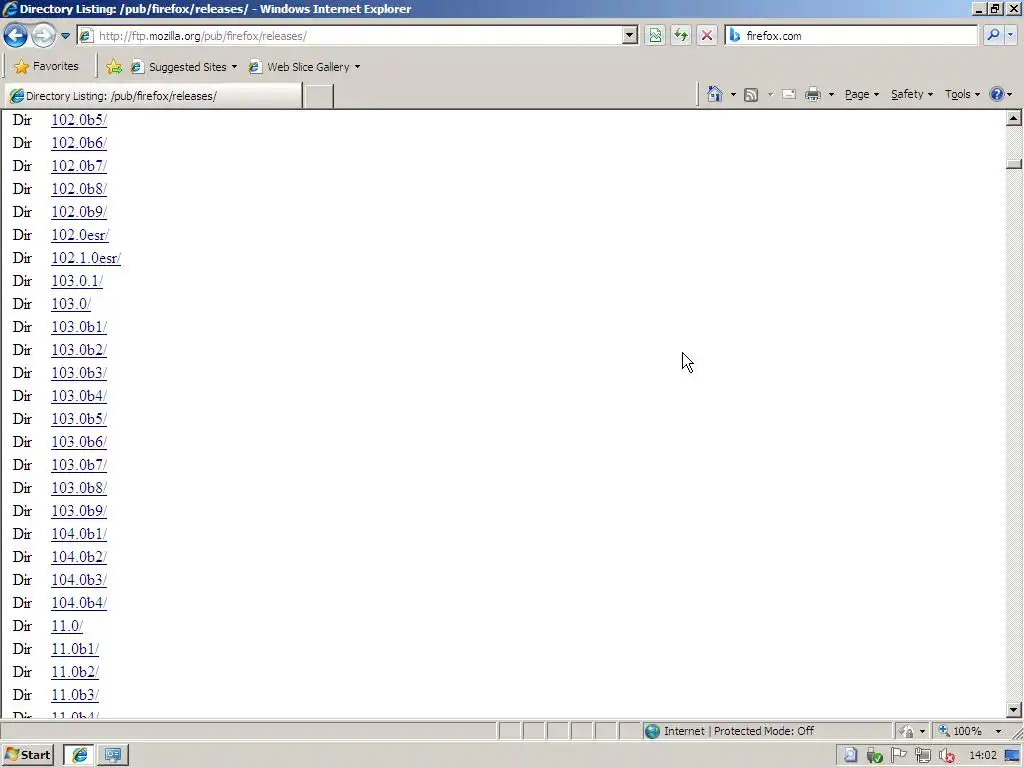The width and height of the screenshot is (1024, 768).
Task: Open the 103.0/ directory link
Action: click(71, 304)
